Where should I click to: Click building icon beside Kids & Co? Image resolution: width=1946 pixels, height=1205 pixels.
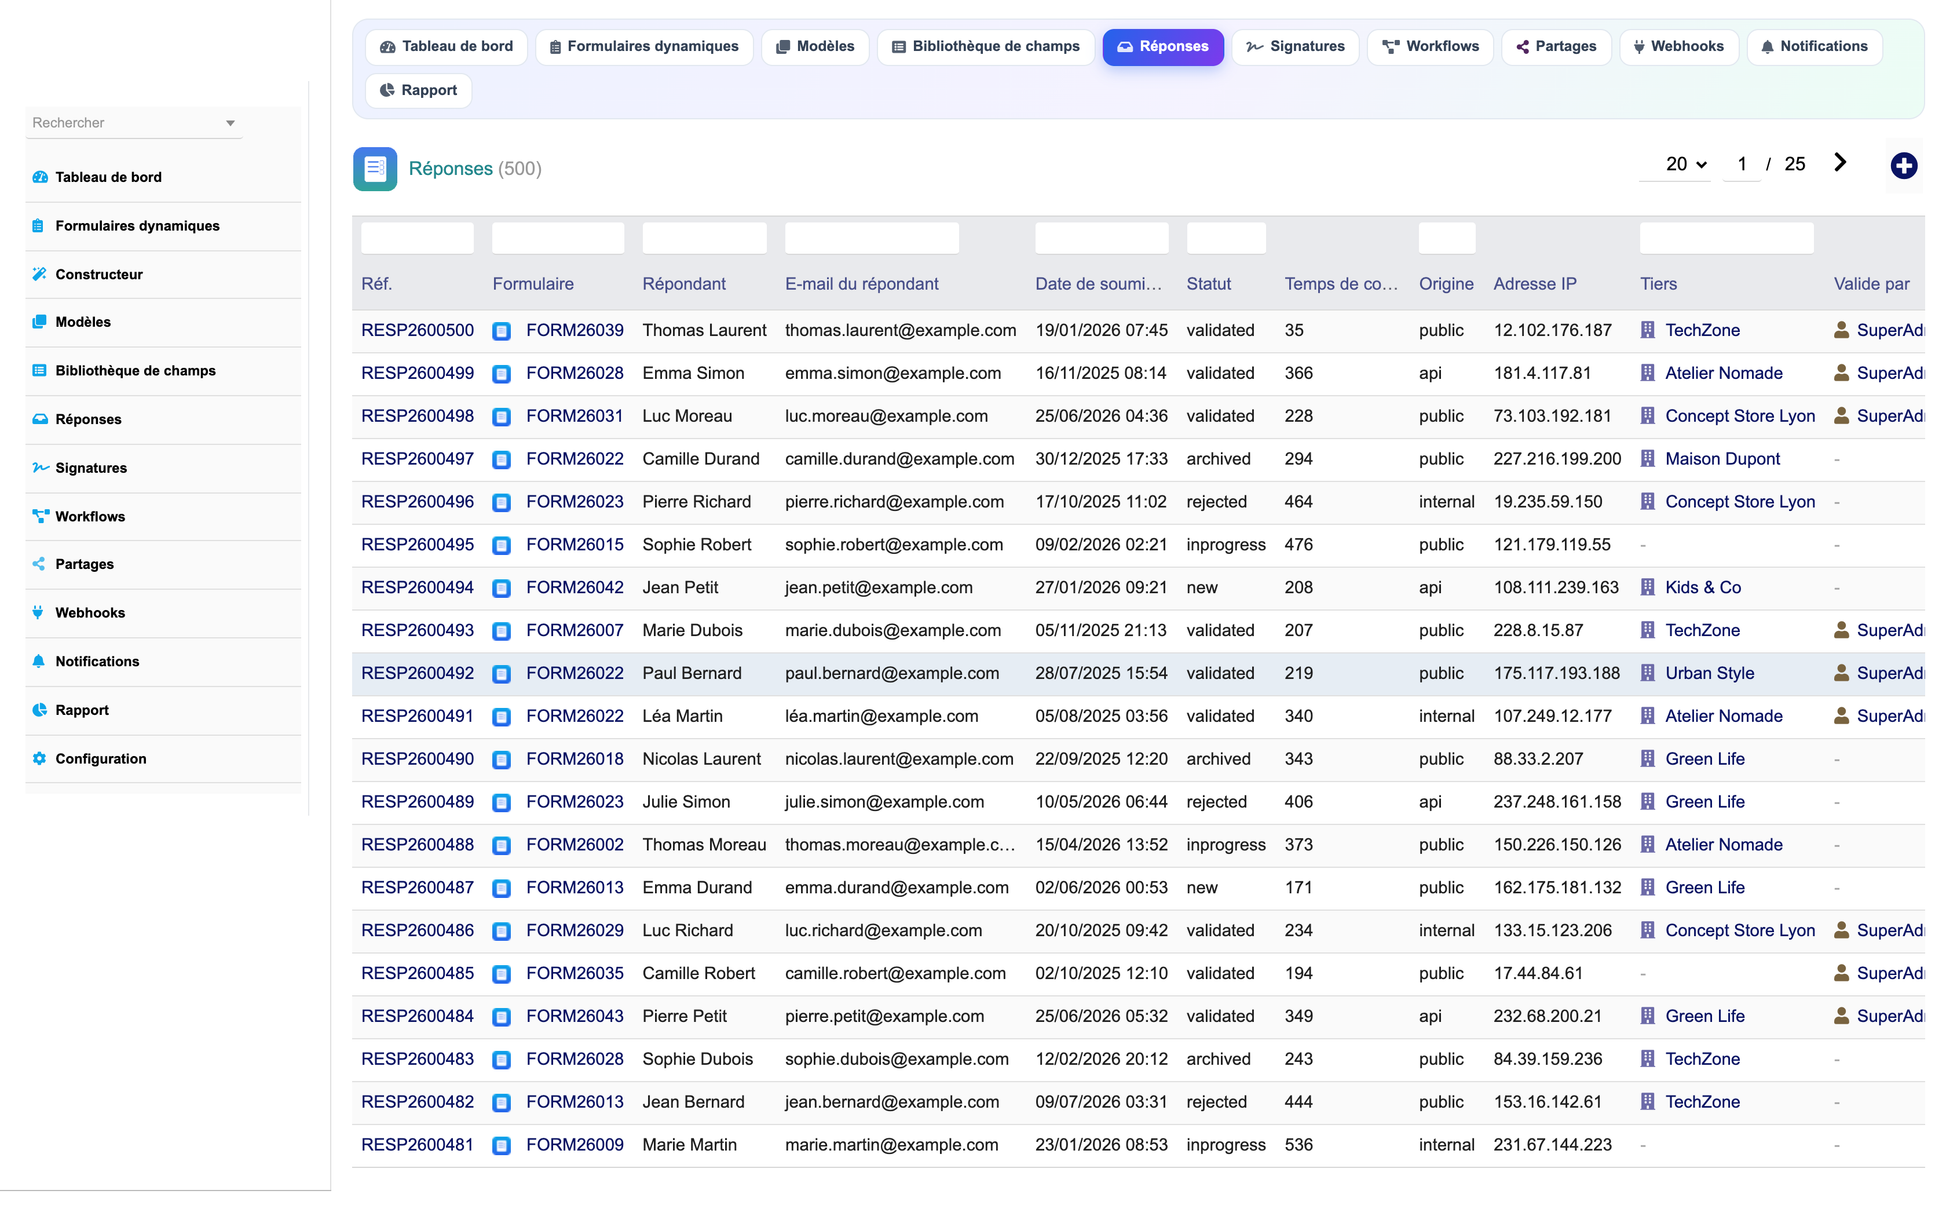coord(1648,588)
